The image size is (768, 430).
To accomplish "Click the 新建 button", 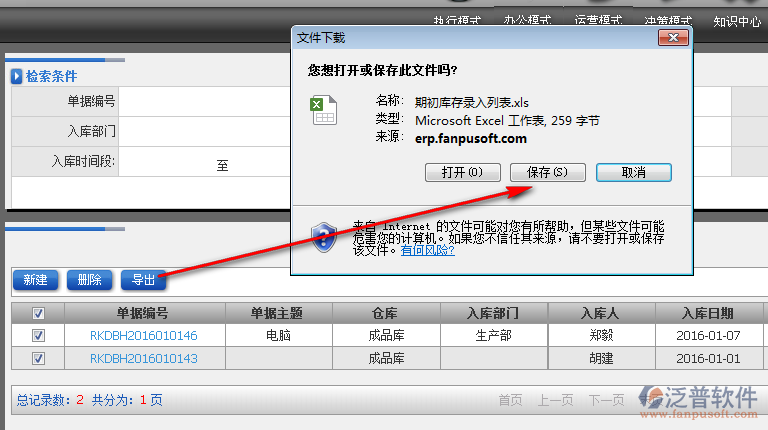I will 35,280.
